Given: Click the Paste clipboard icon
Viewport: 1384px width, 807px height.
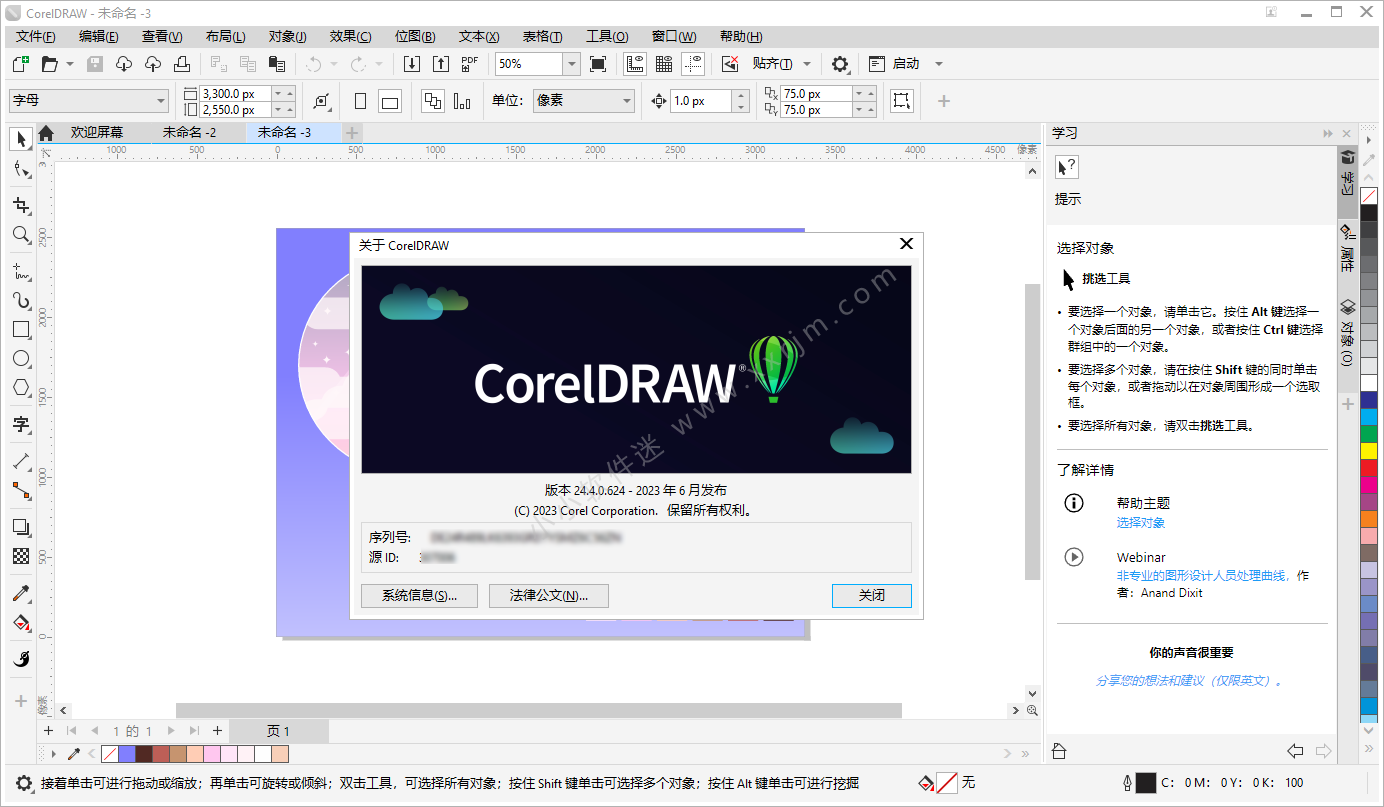Looking at the screenshot, I should [277, 64].
